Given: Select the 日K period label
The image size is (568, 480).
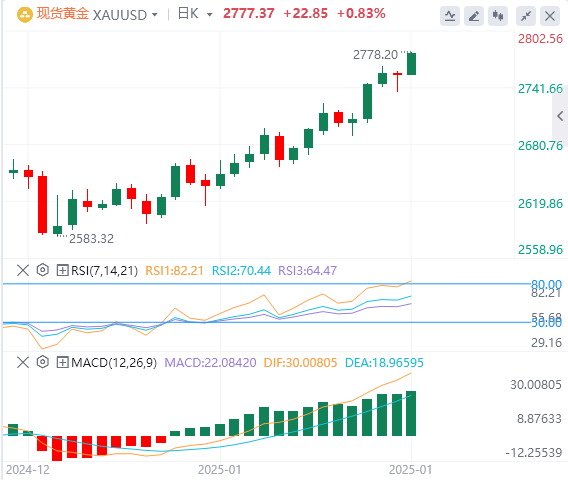Looking at the screenshot, I should coord(188,14).
